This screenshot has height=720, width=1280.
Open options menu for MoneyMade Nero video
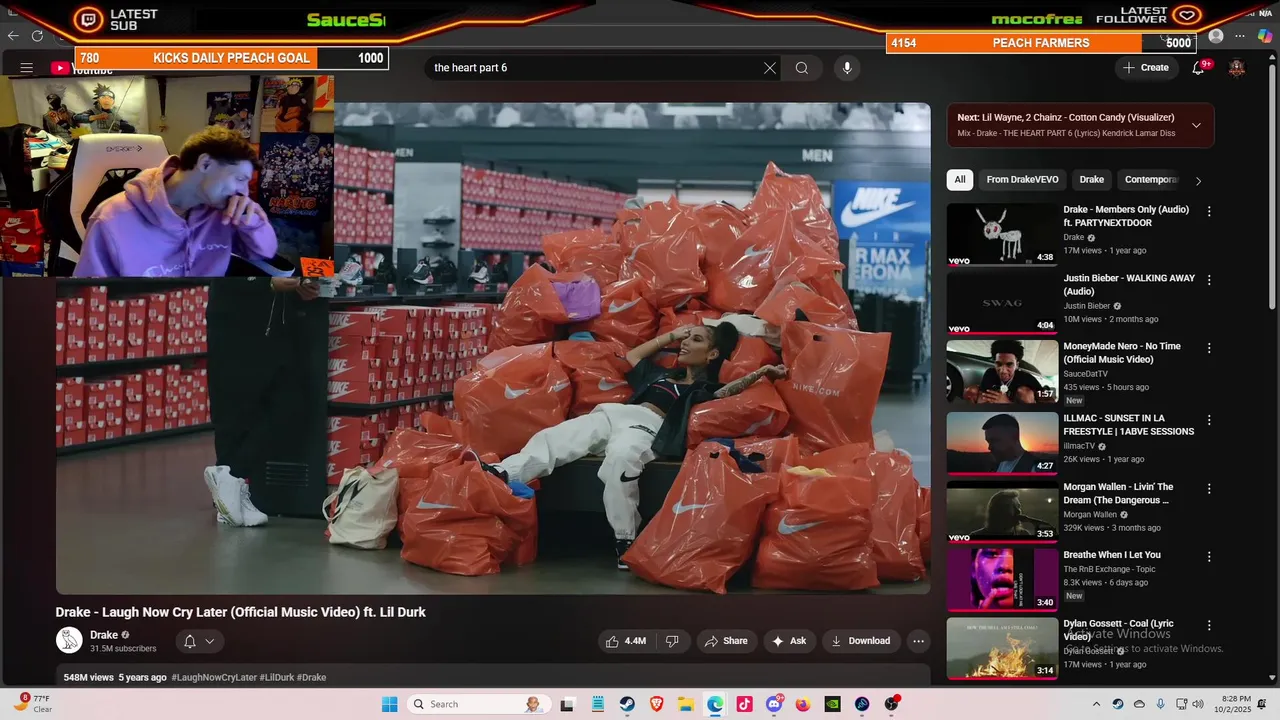(x=1209, y=348)
